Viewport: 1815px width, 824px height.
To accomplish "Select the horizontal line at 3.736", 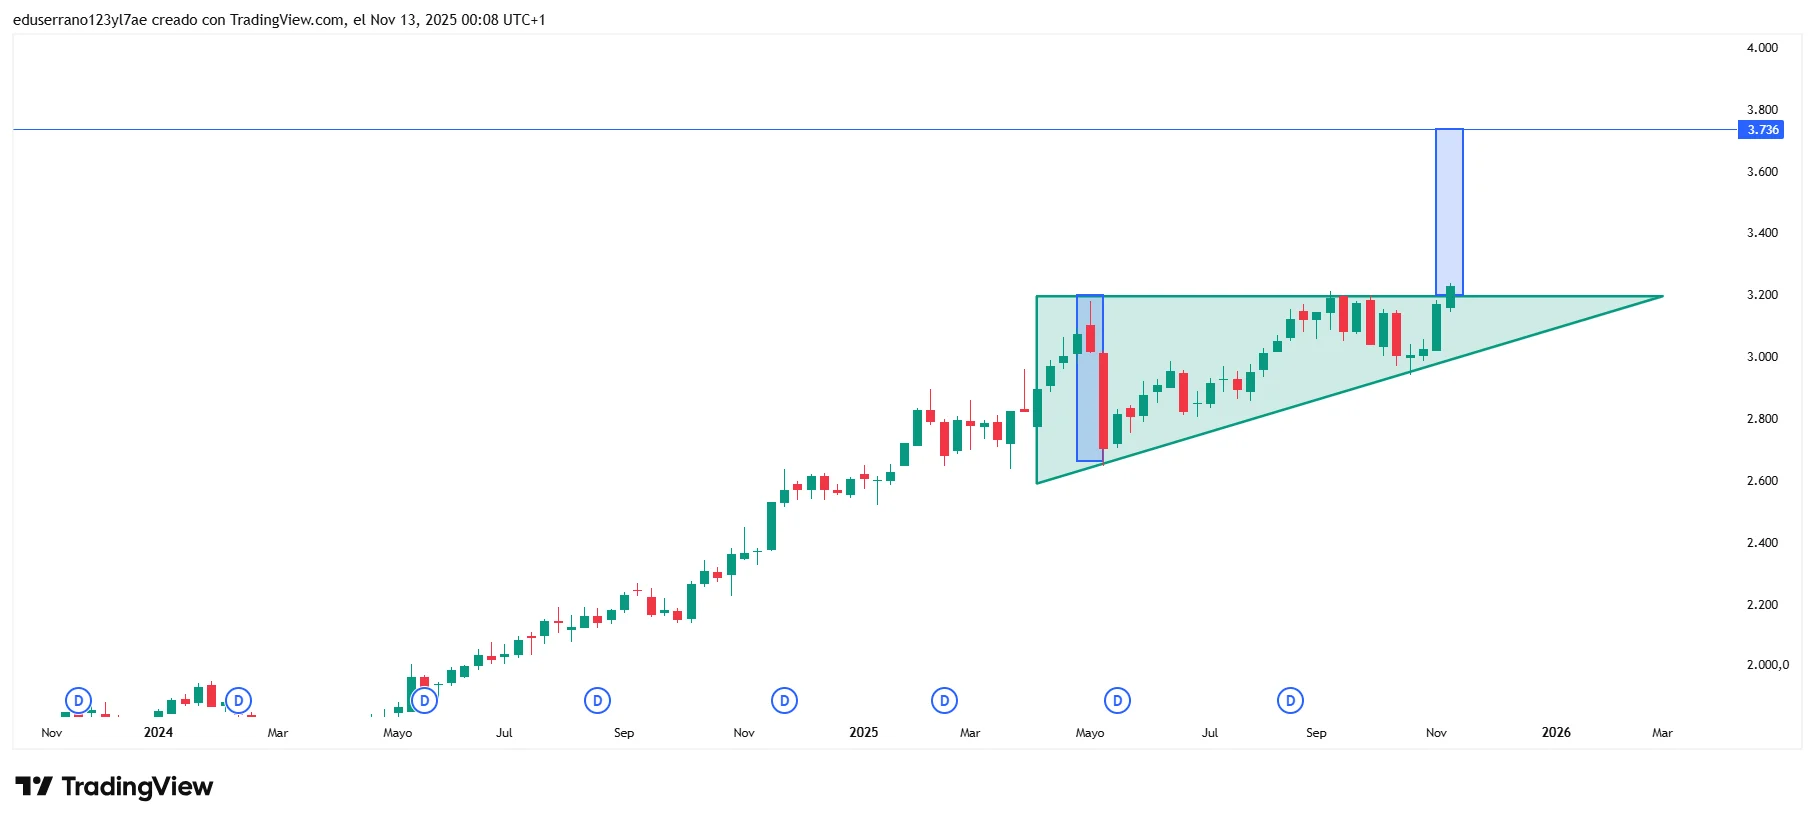I will coord(700,129).
